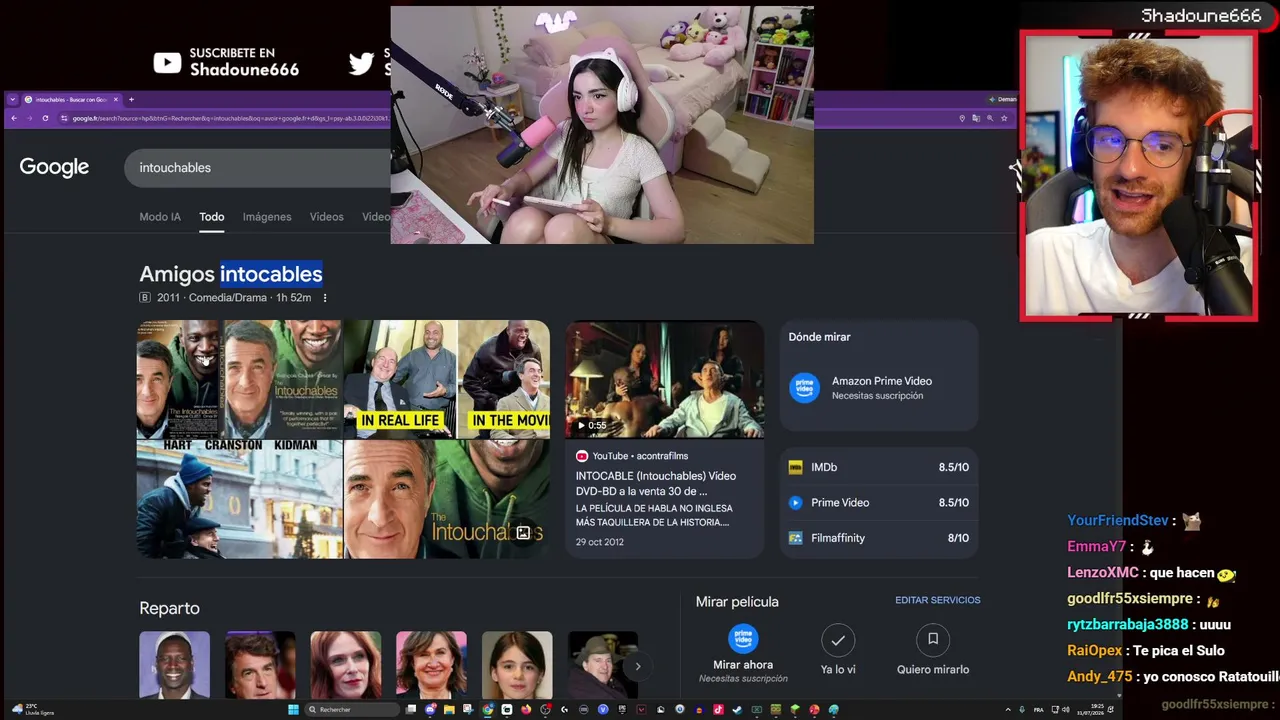Screen dimensions: 1280x720
Task: Click the Google logo
Action: 54,167
